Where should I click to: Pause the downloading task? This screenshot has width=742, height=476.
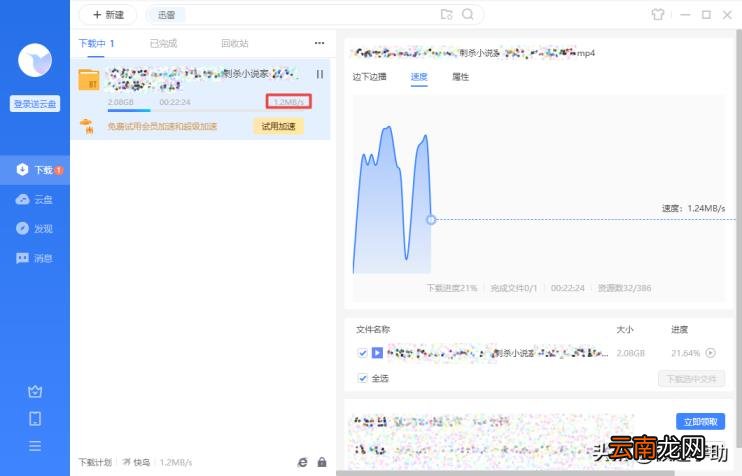pos(320,74)
